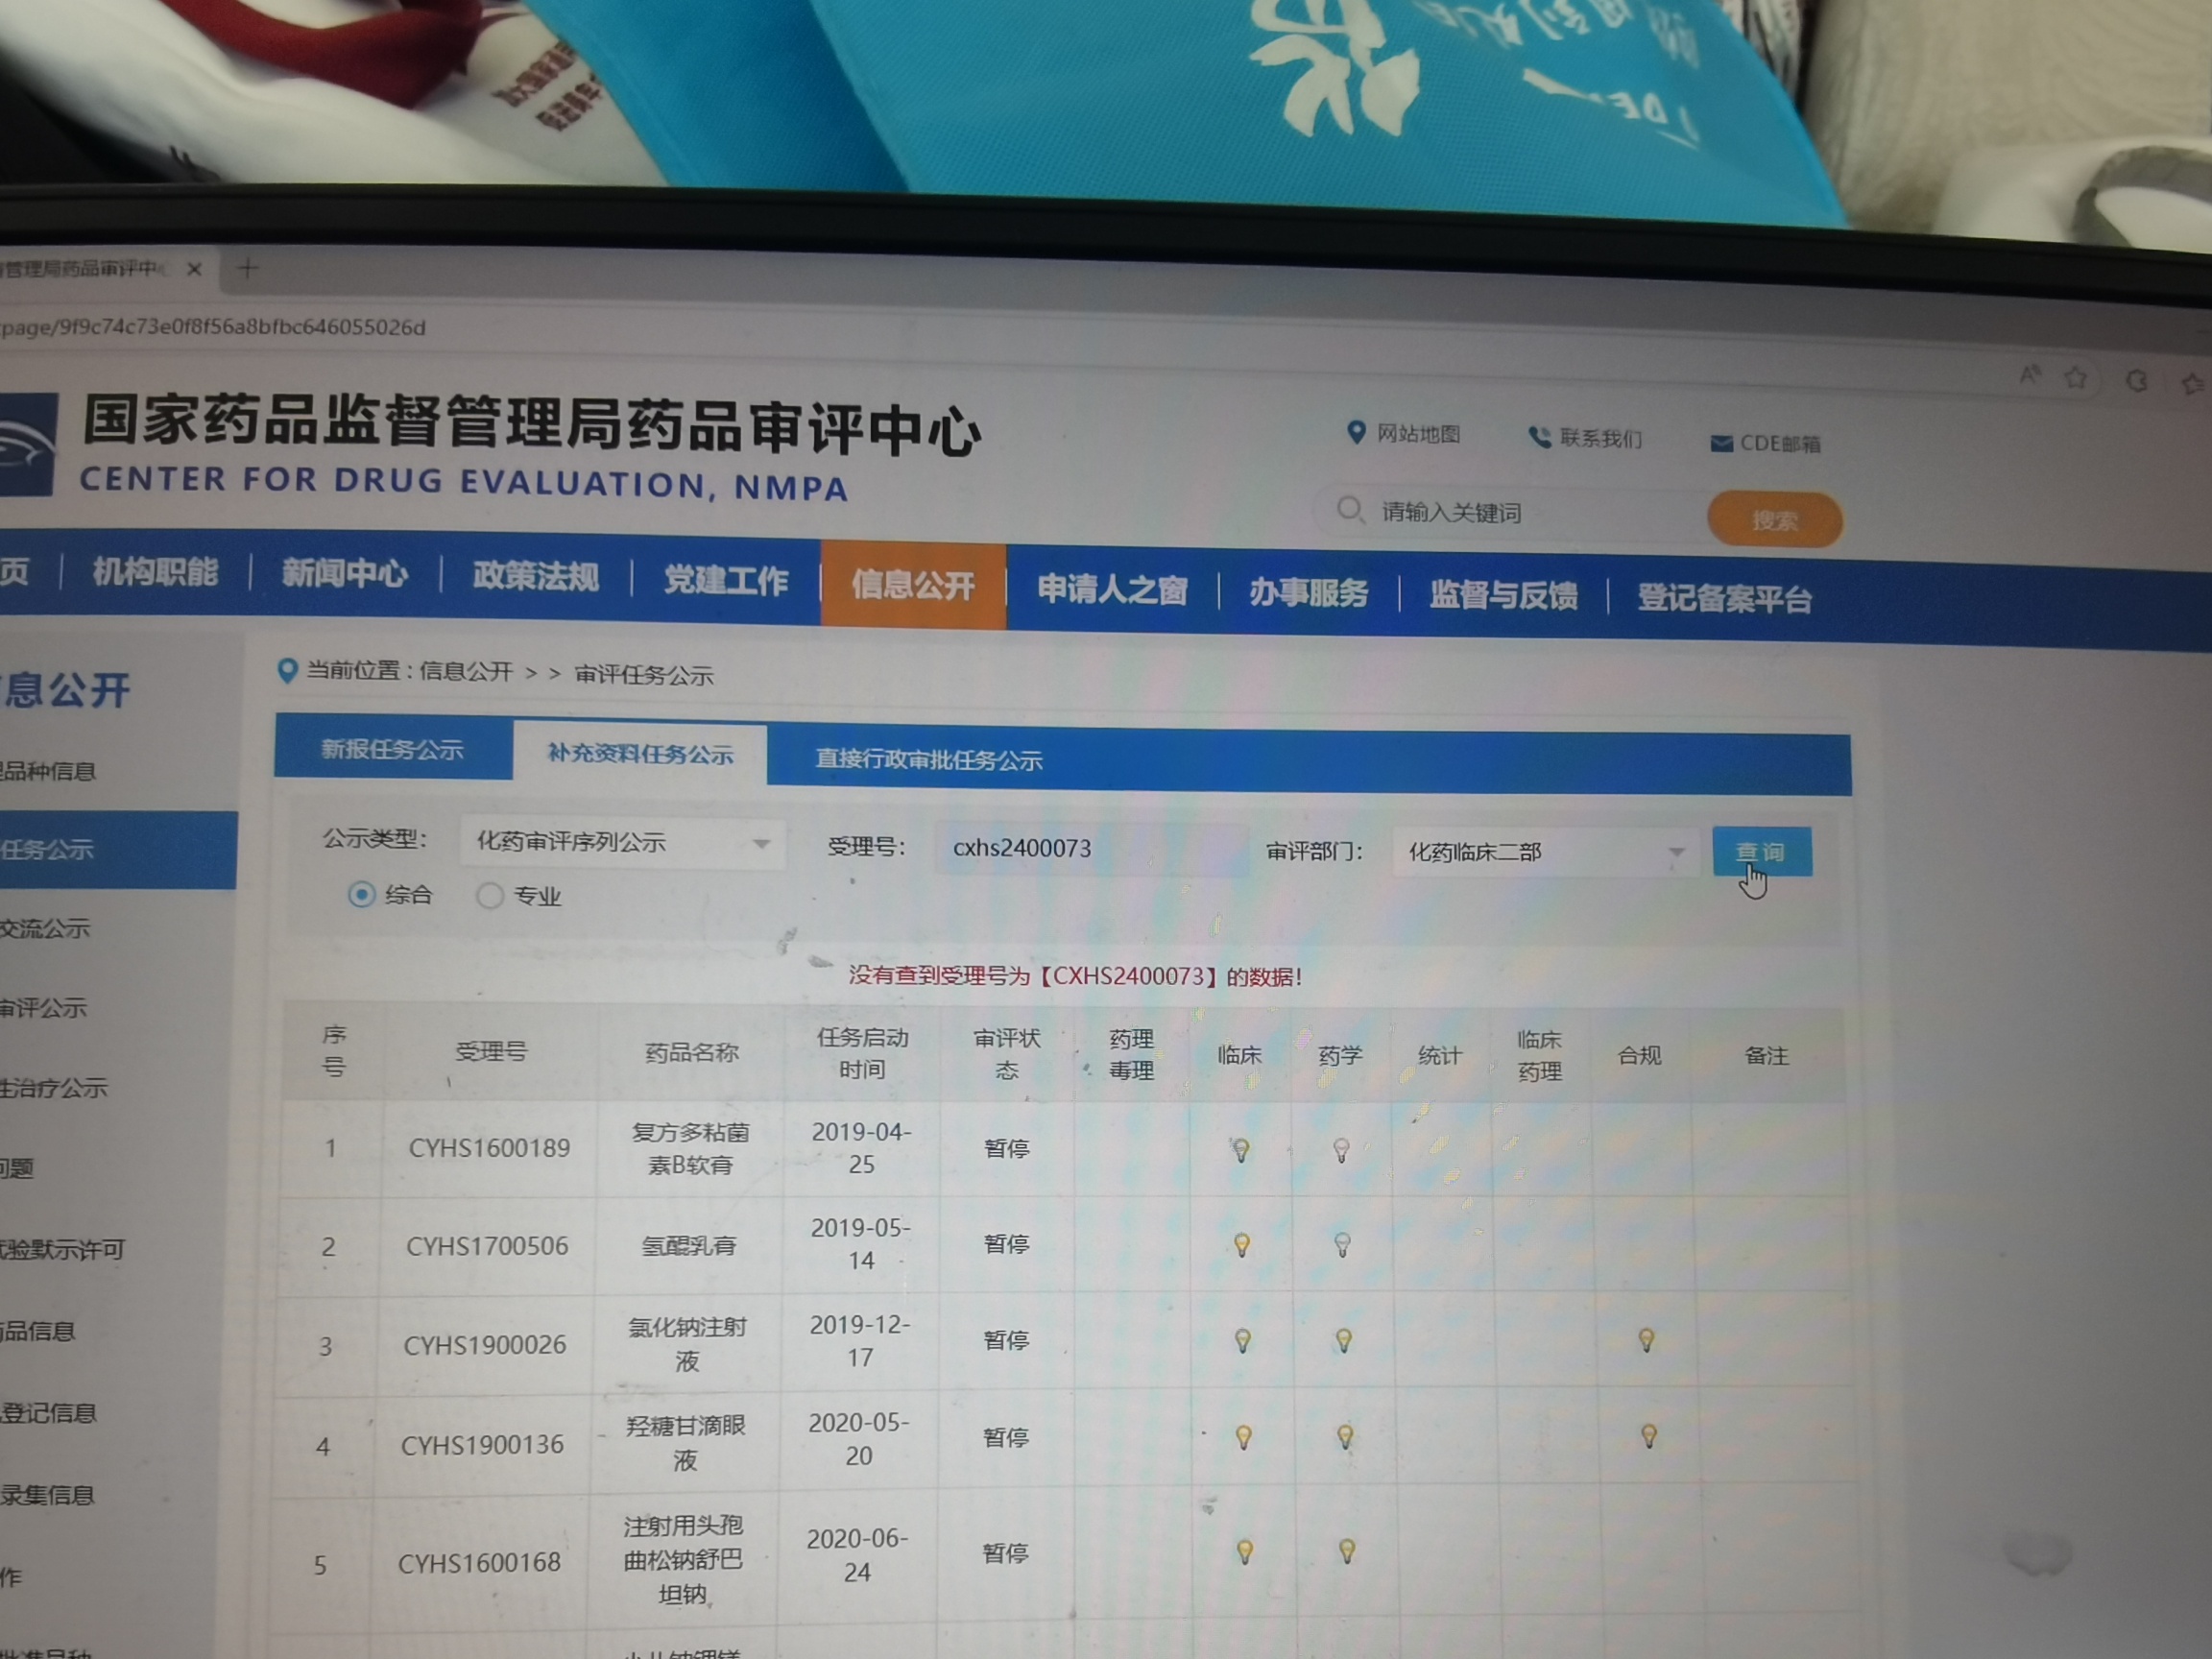The height and width of the screenshot is (1659, 2212).
Task: Click the CDE mailbox envelope icon
Action: [x=1721, y=443]
